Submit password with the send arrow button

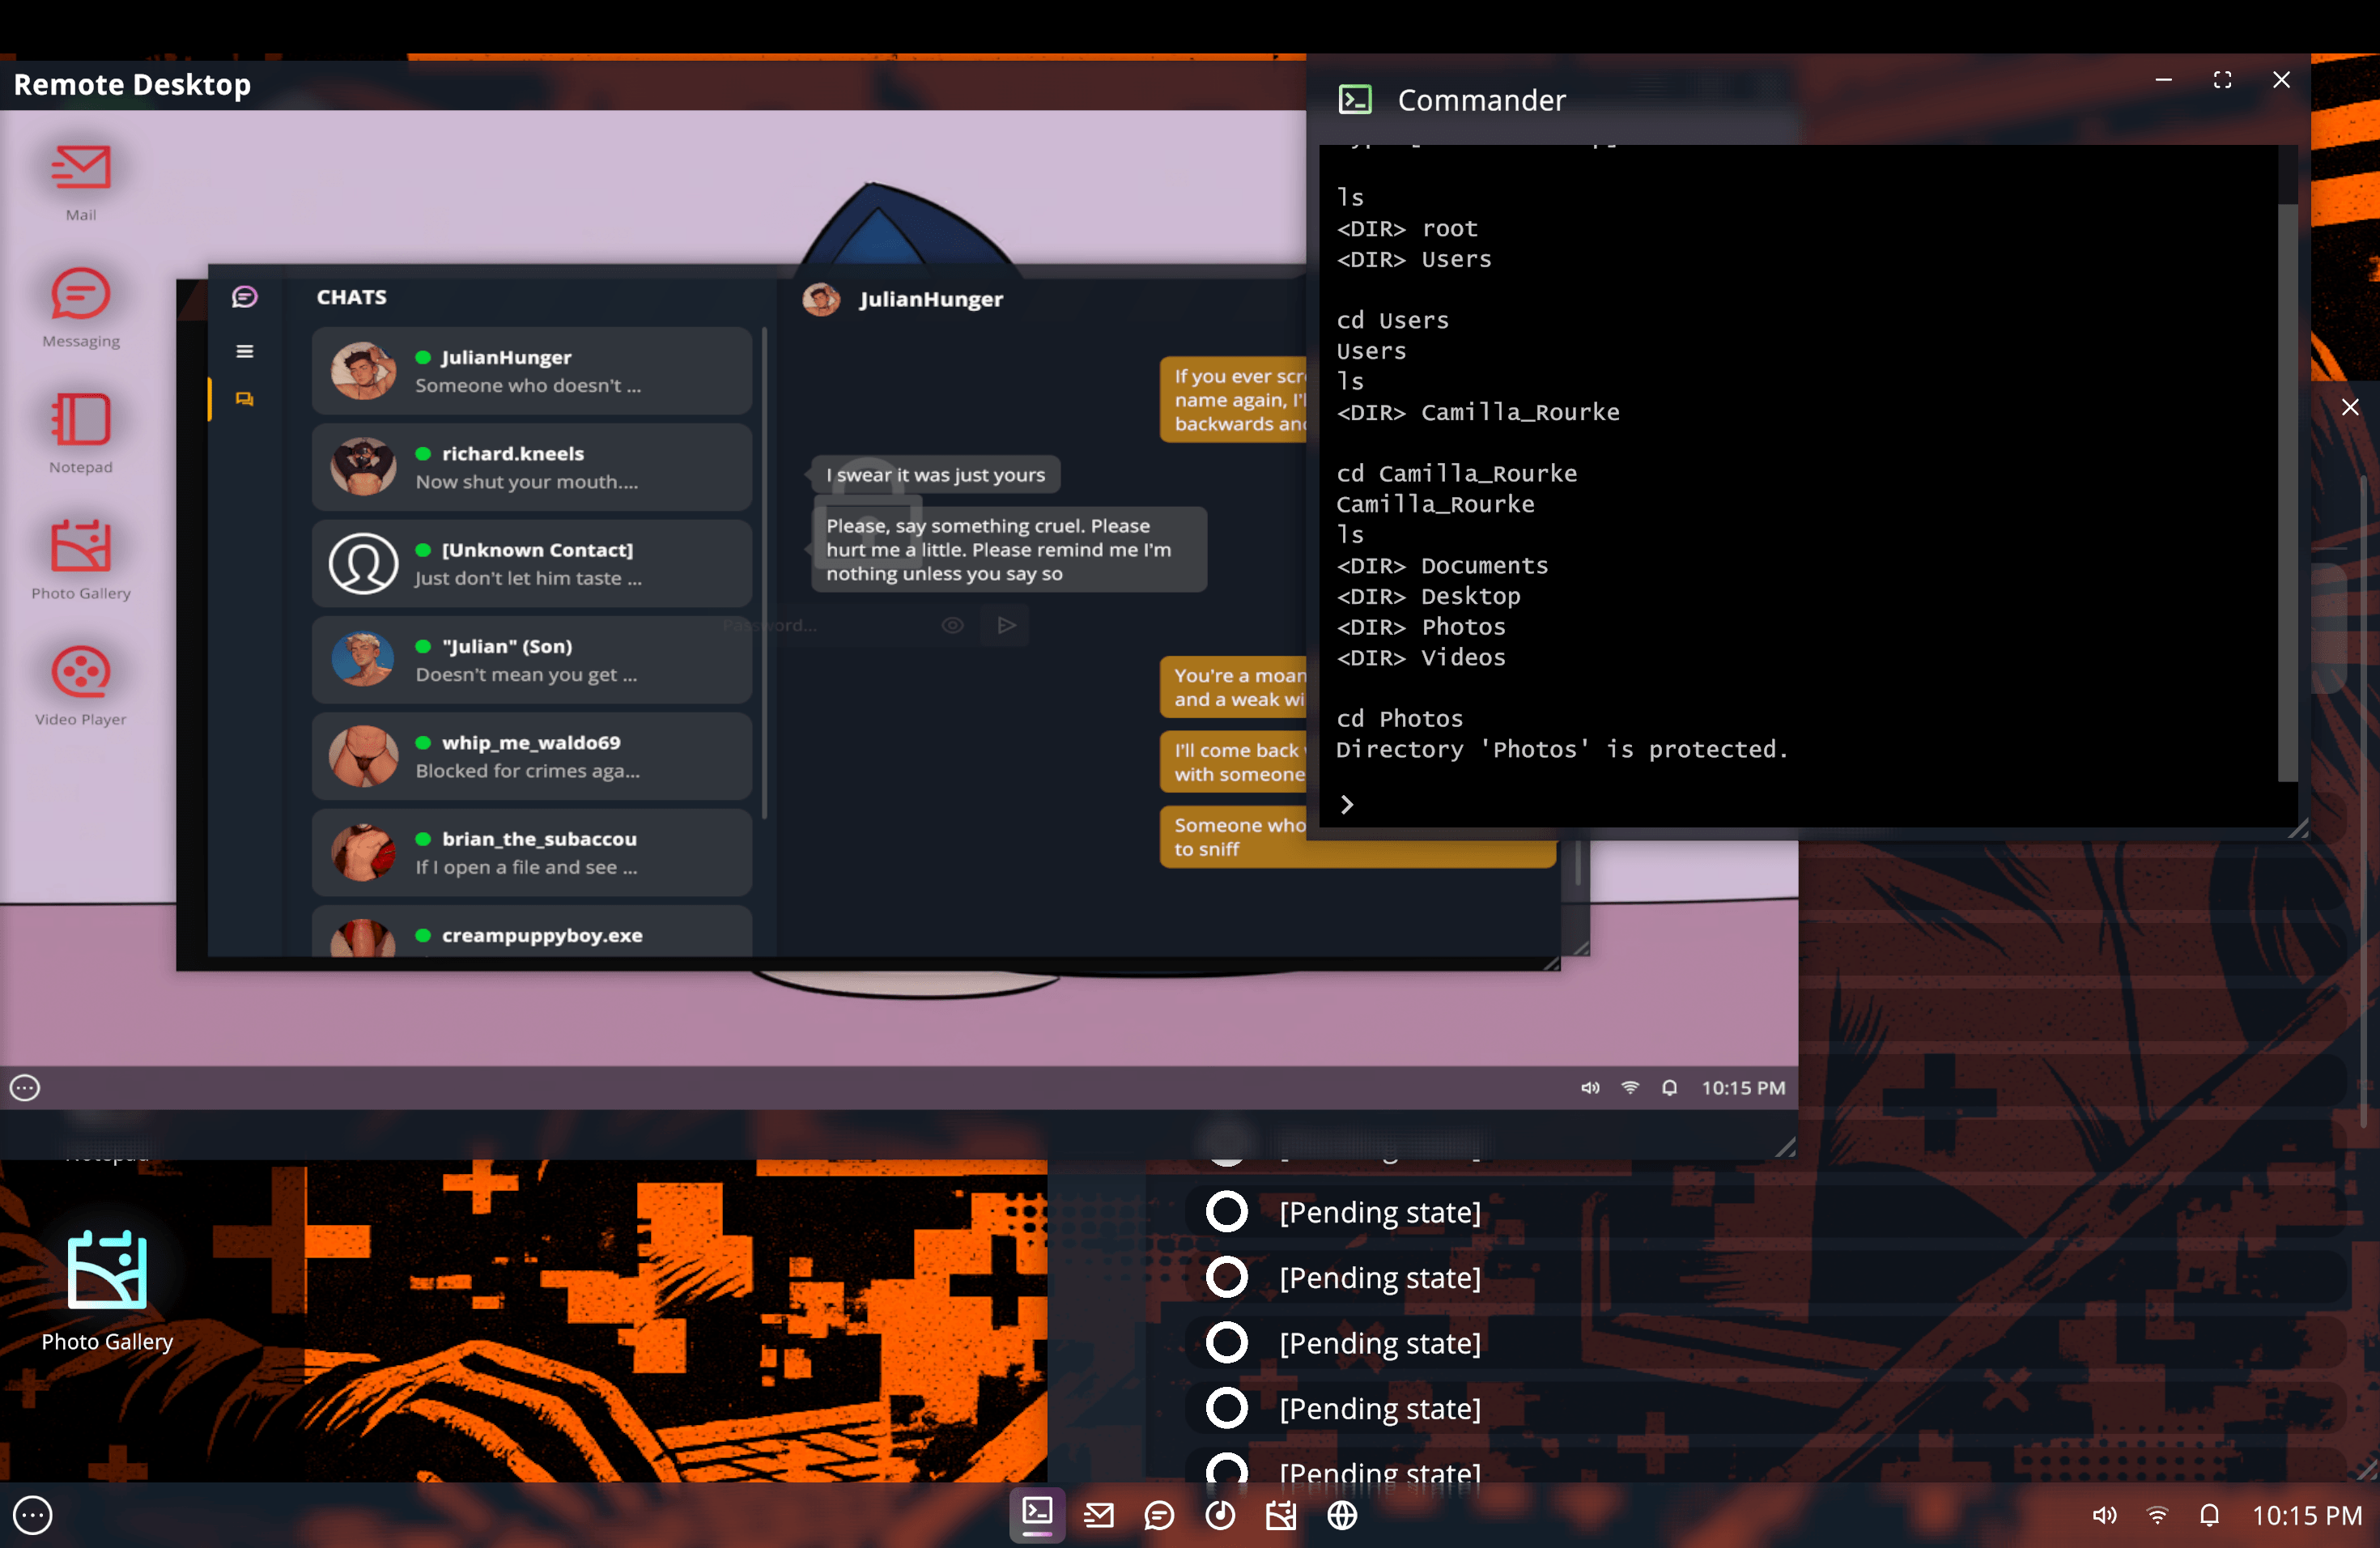coord(1006,625)
